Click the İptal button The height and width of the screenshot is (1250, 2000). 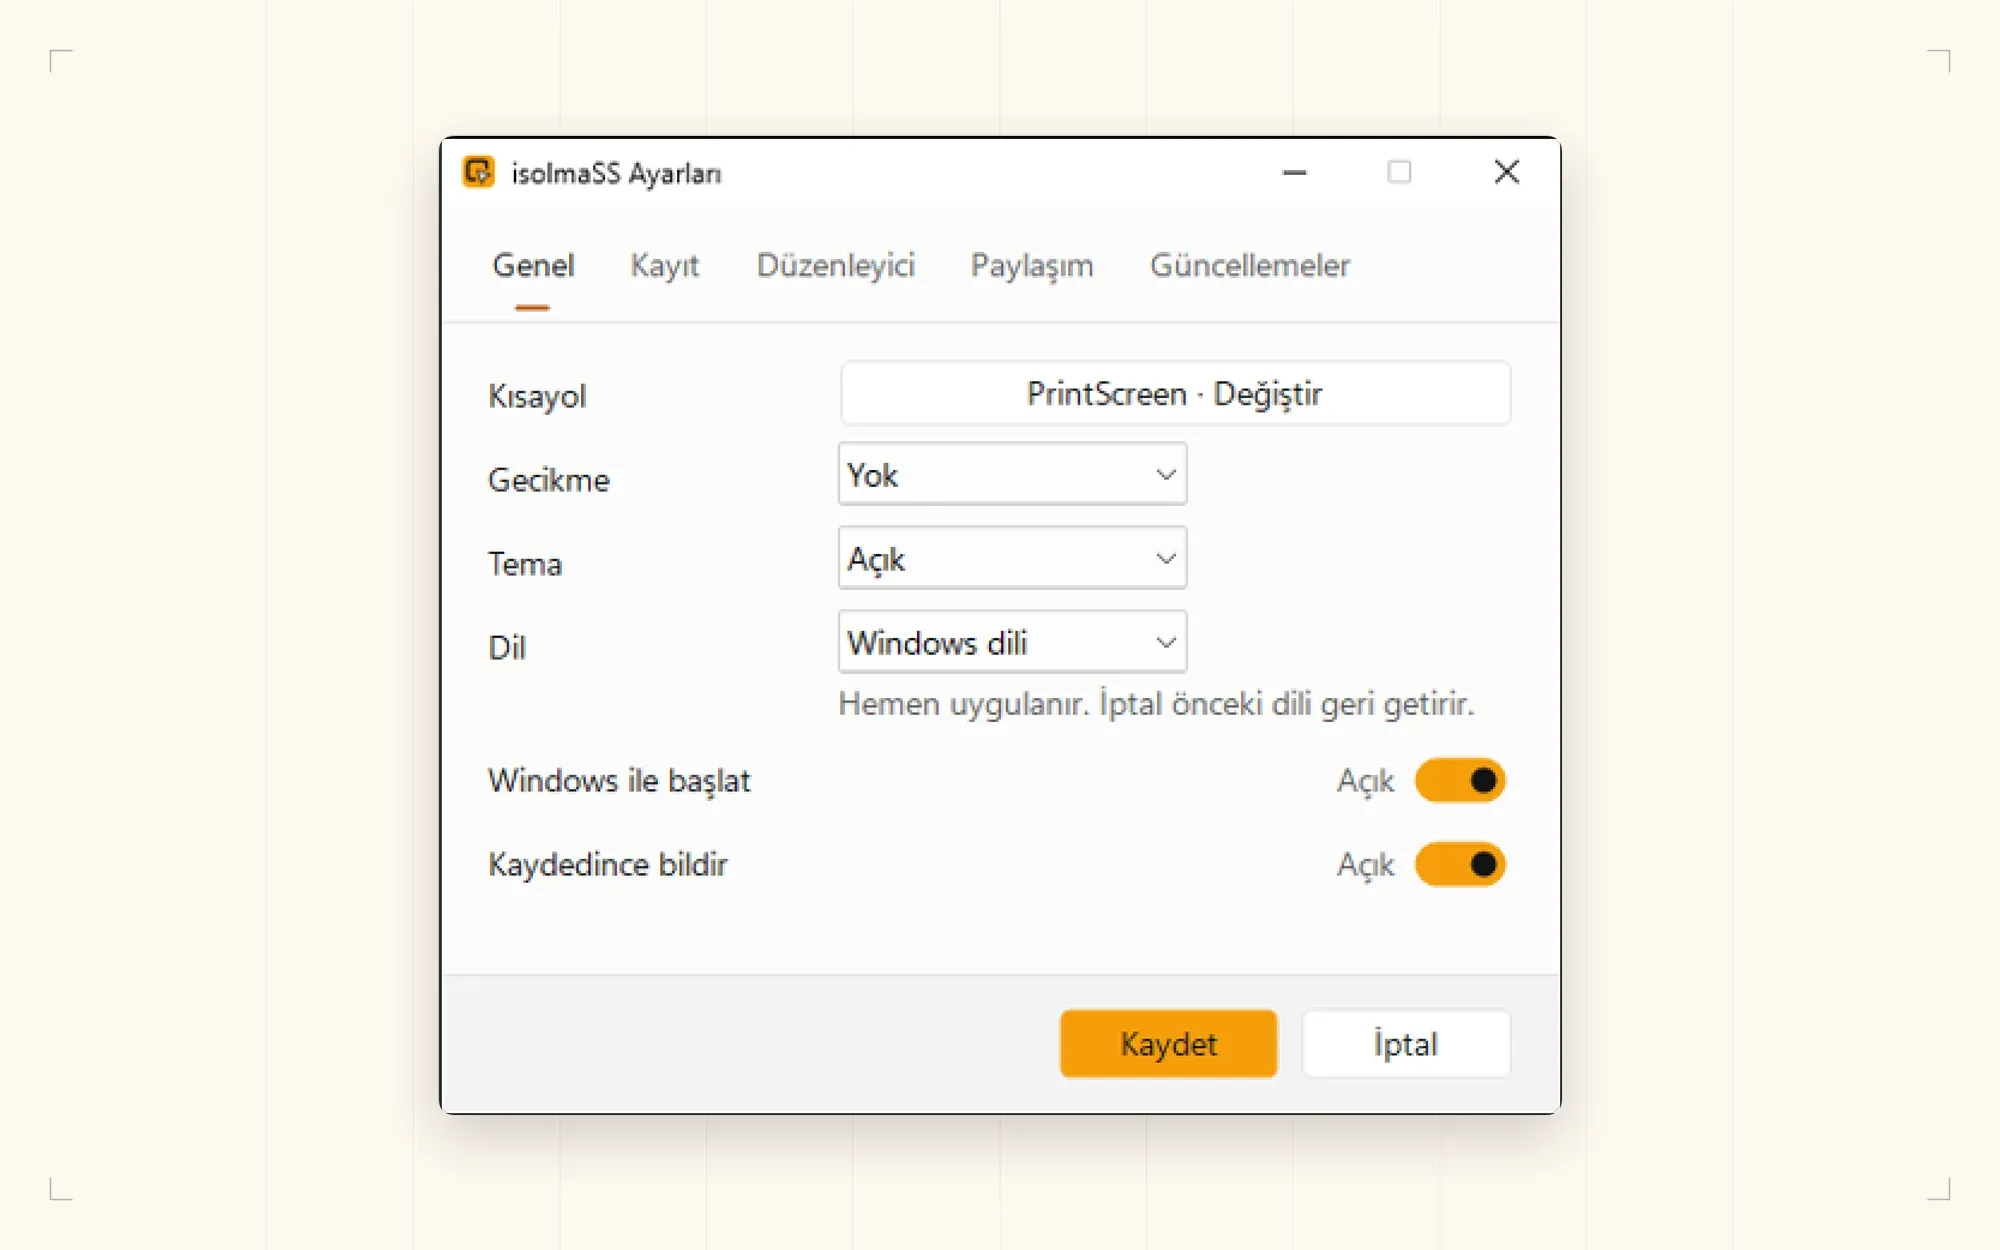[x=1405, y=1044]
